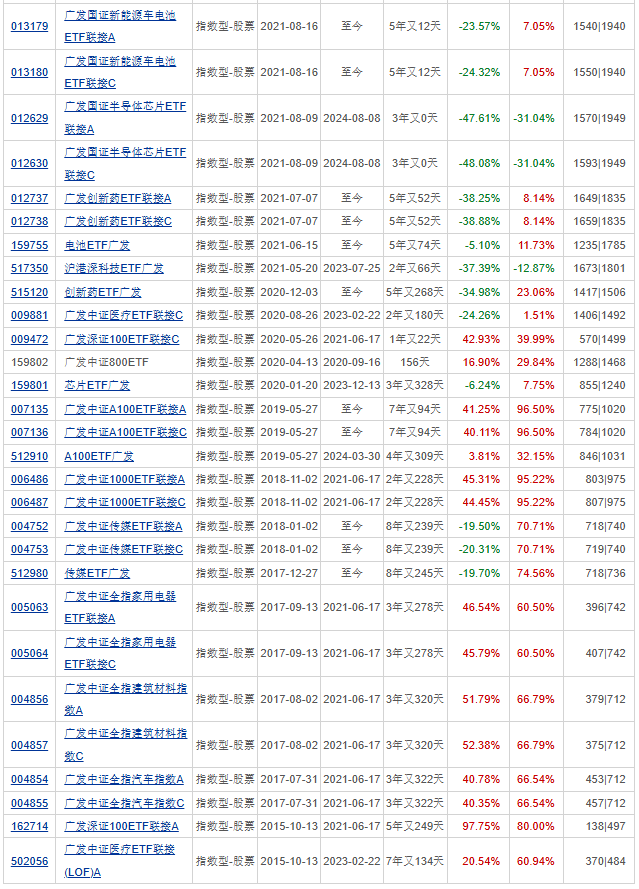Click fund code 515120
Viewport: 639px width, 889px height.
point(29,293)
